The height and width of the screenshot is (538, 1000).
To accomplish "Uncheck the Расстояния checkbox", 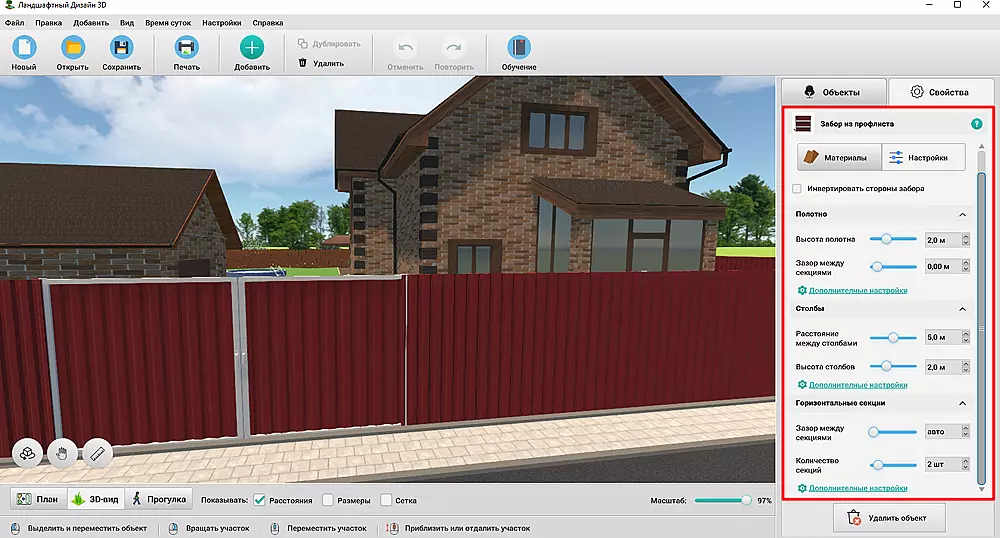I will pos(260,500).
